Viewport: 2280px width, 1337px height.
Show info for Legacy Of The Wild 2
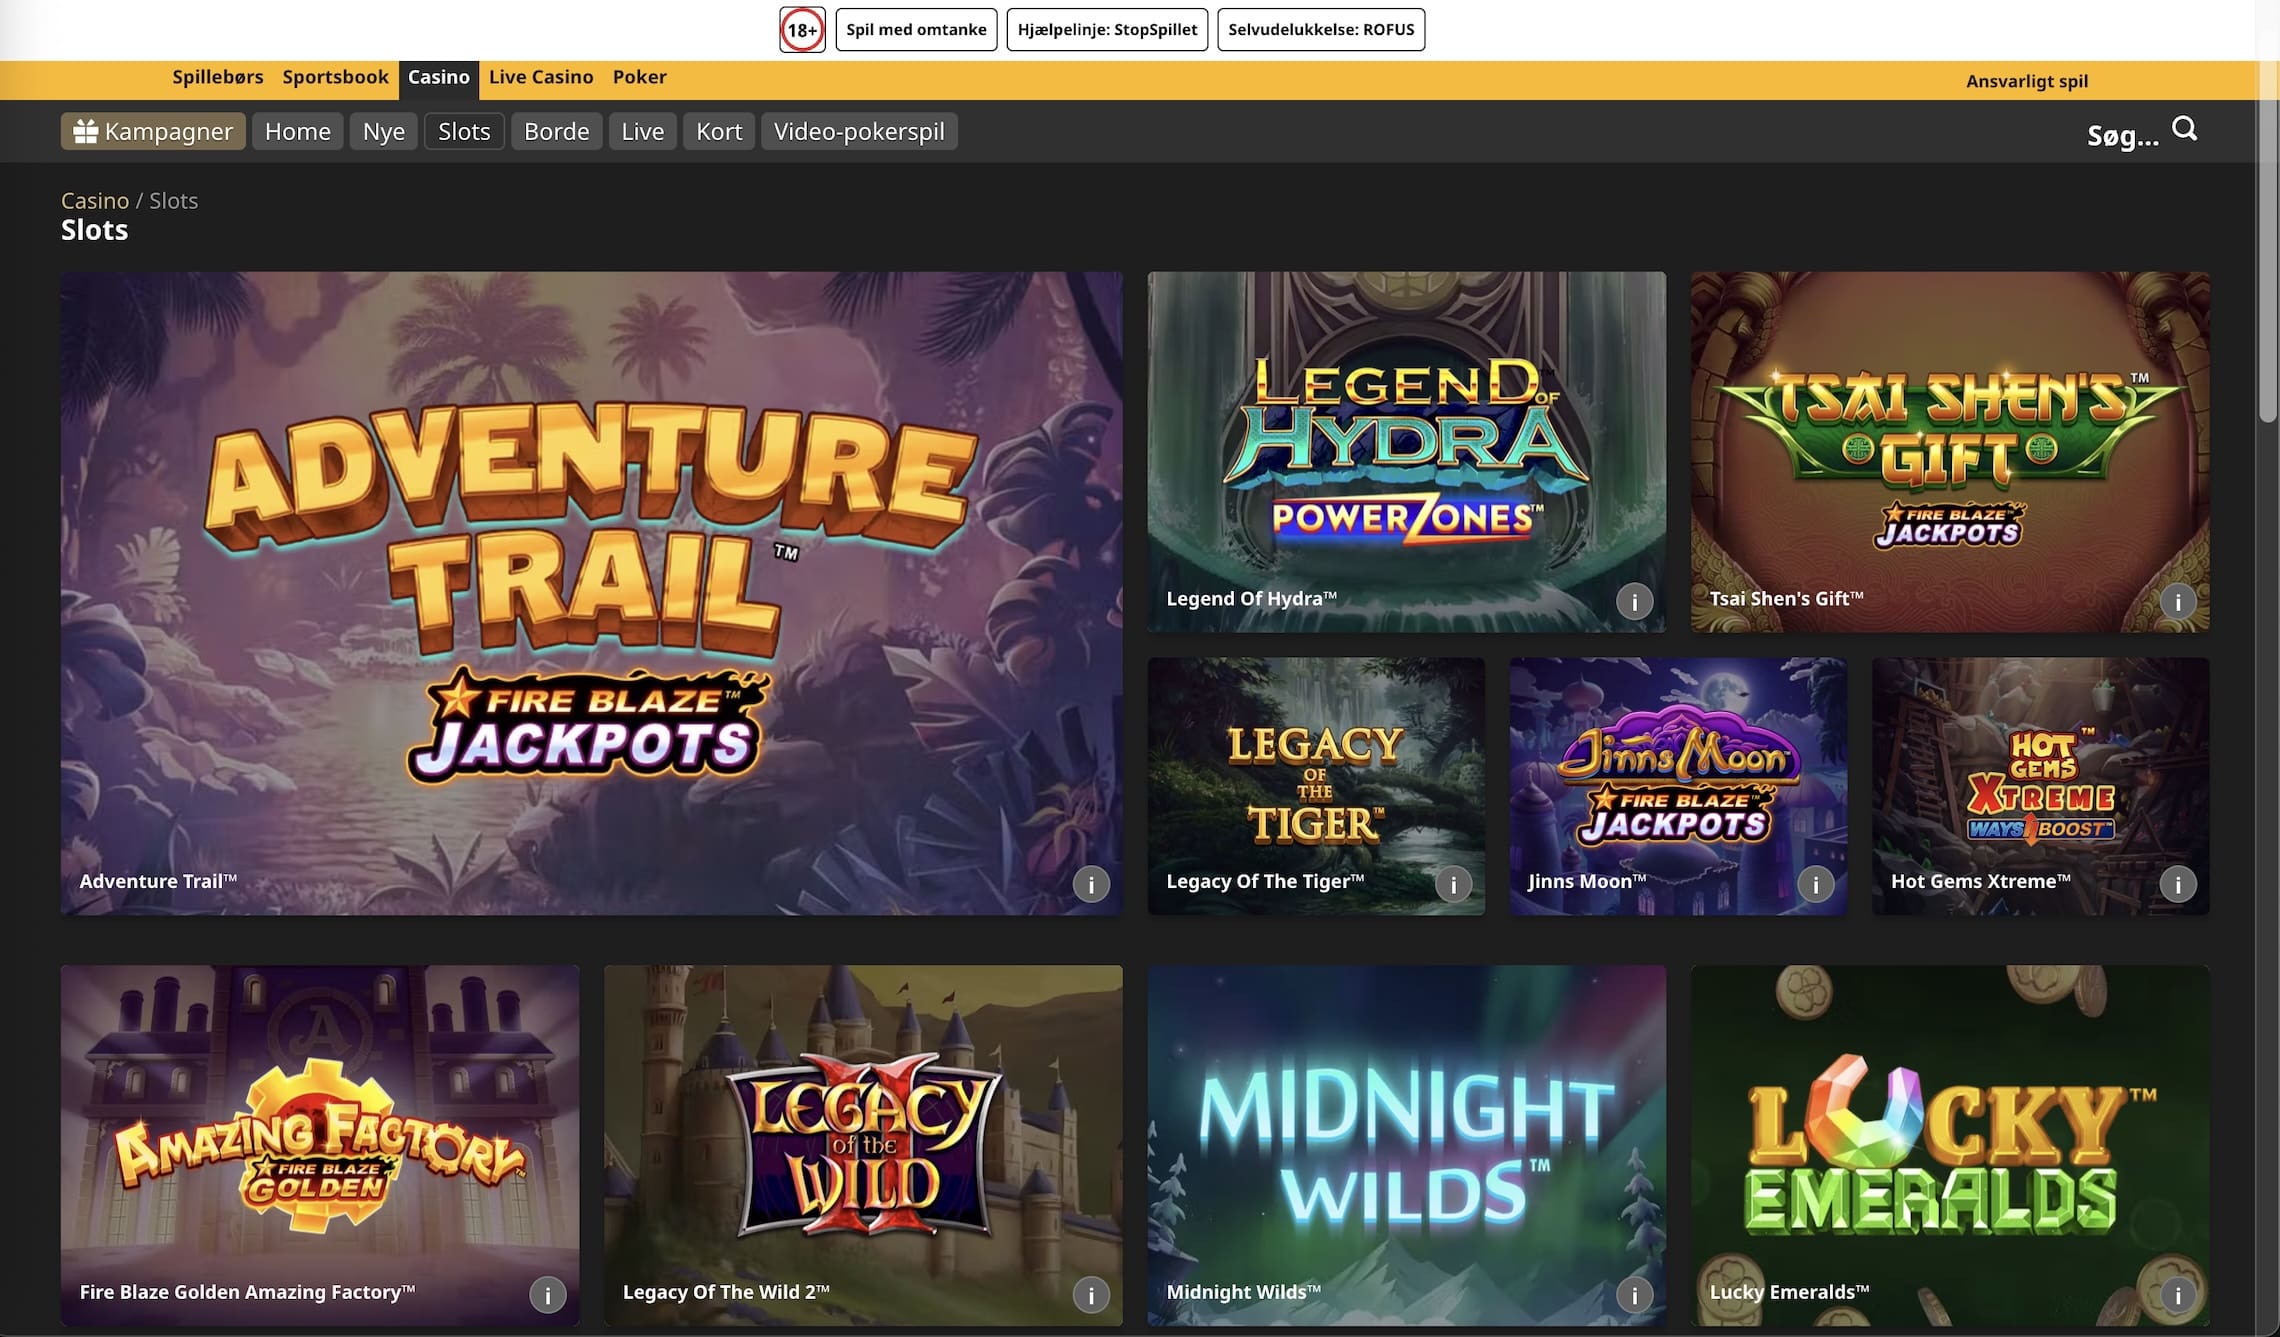pyautogui.click(x=1091, y=1296)
